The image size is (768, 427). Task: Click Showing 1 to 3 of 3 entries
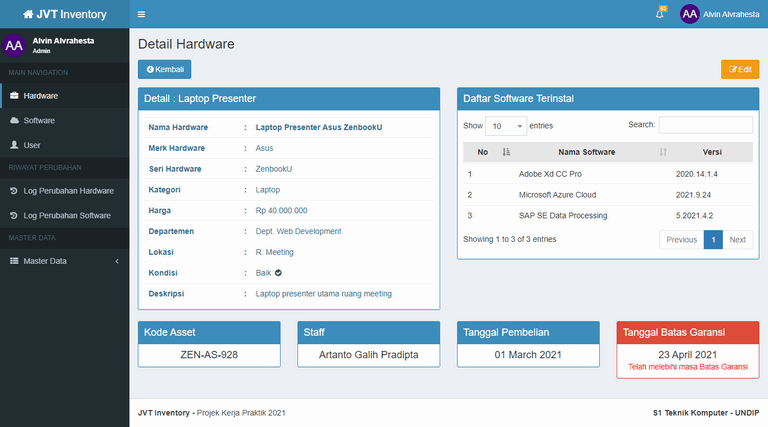509,239
